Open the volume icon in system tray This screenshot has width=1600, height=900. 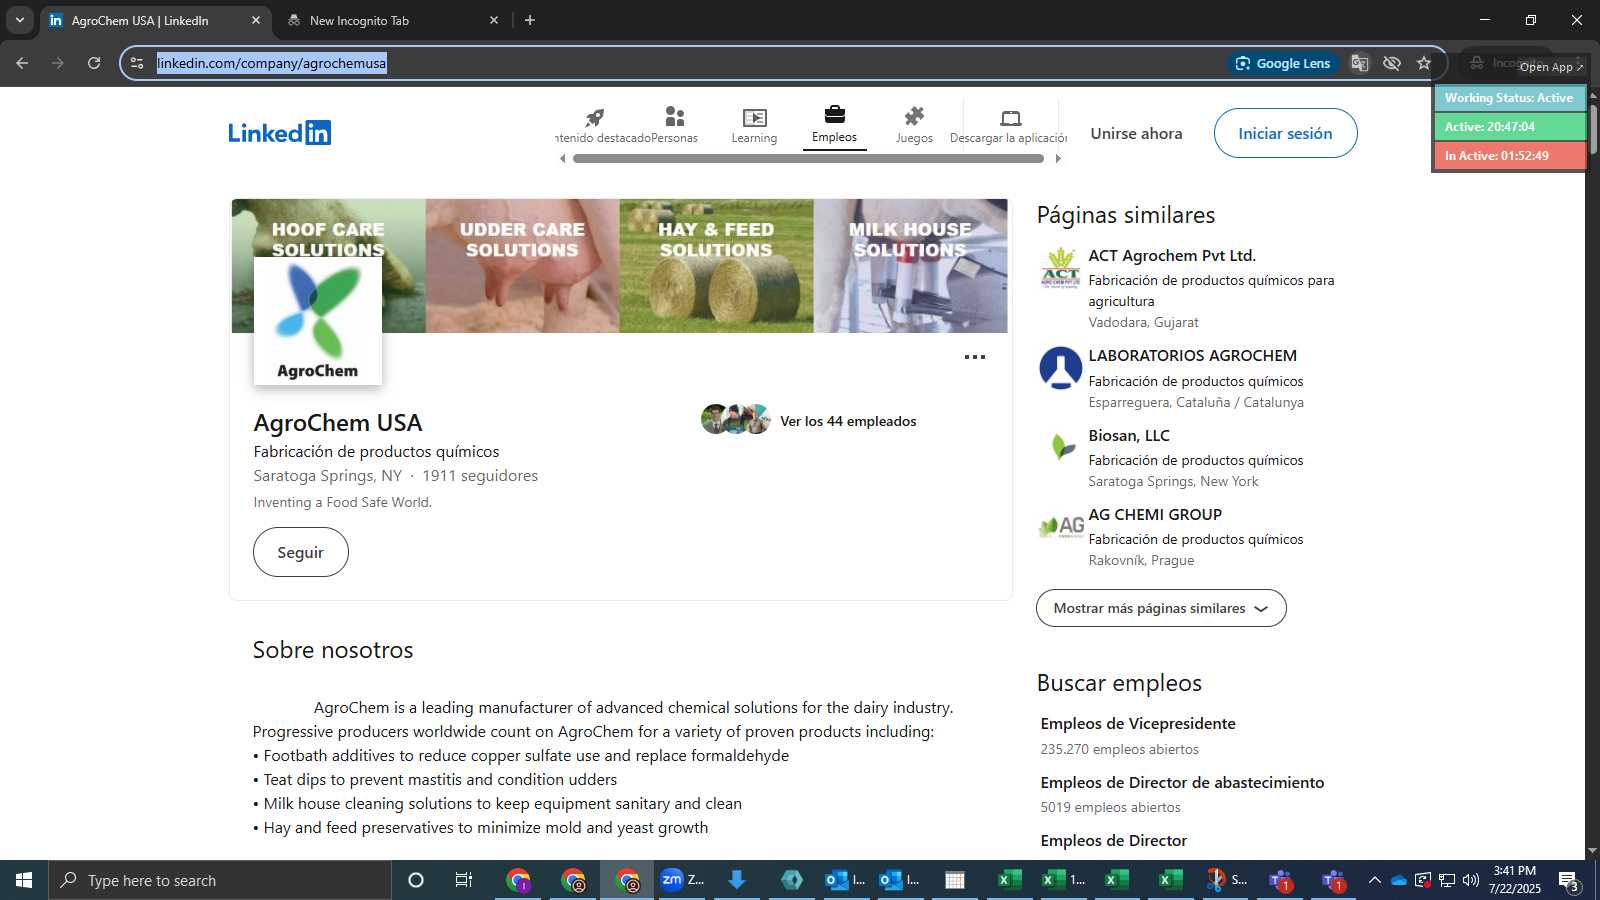pos(1470,880)
